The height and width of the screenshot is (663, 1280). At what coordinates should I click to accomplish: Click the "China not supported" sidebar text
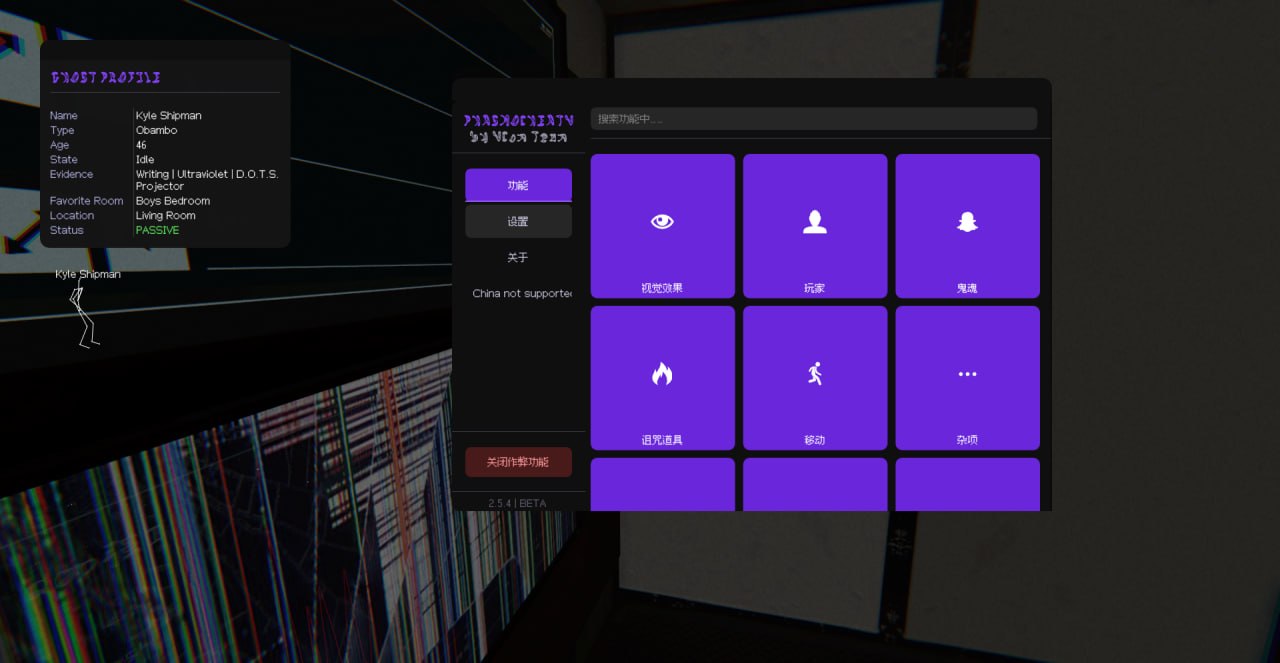pos(522,293)
